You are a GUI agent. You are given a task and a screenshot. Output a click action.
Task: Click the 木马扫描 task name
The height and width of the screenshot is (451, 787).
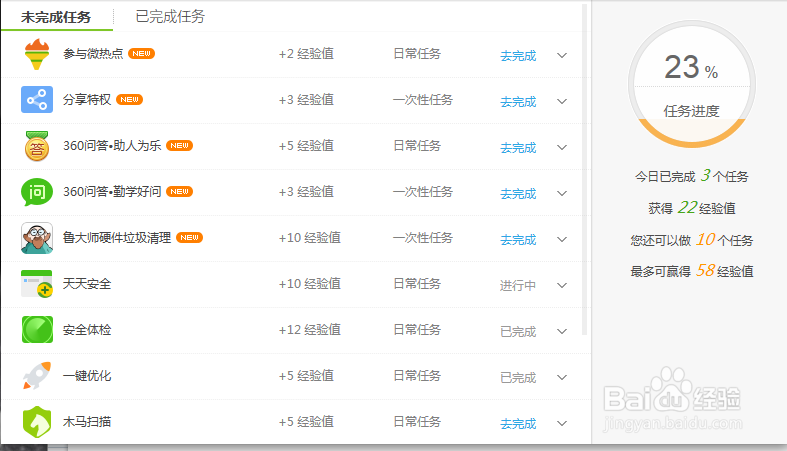pos(87,421)
